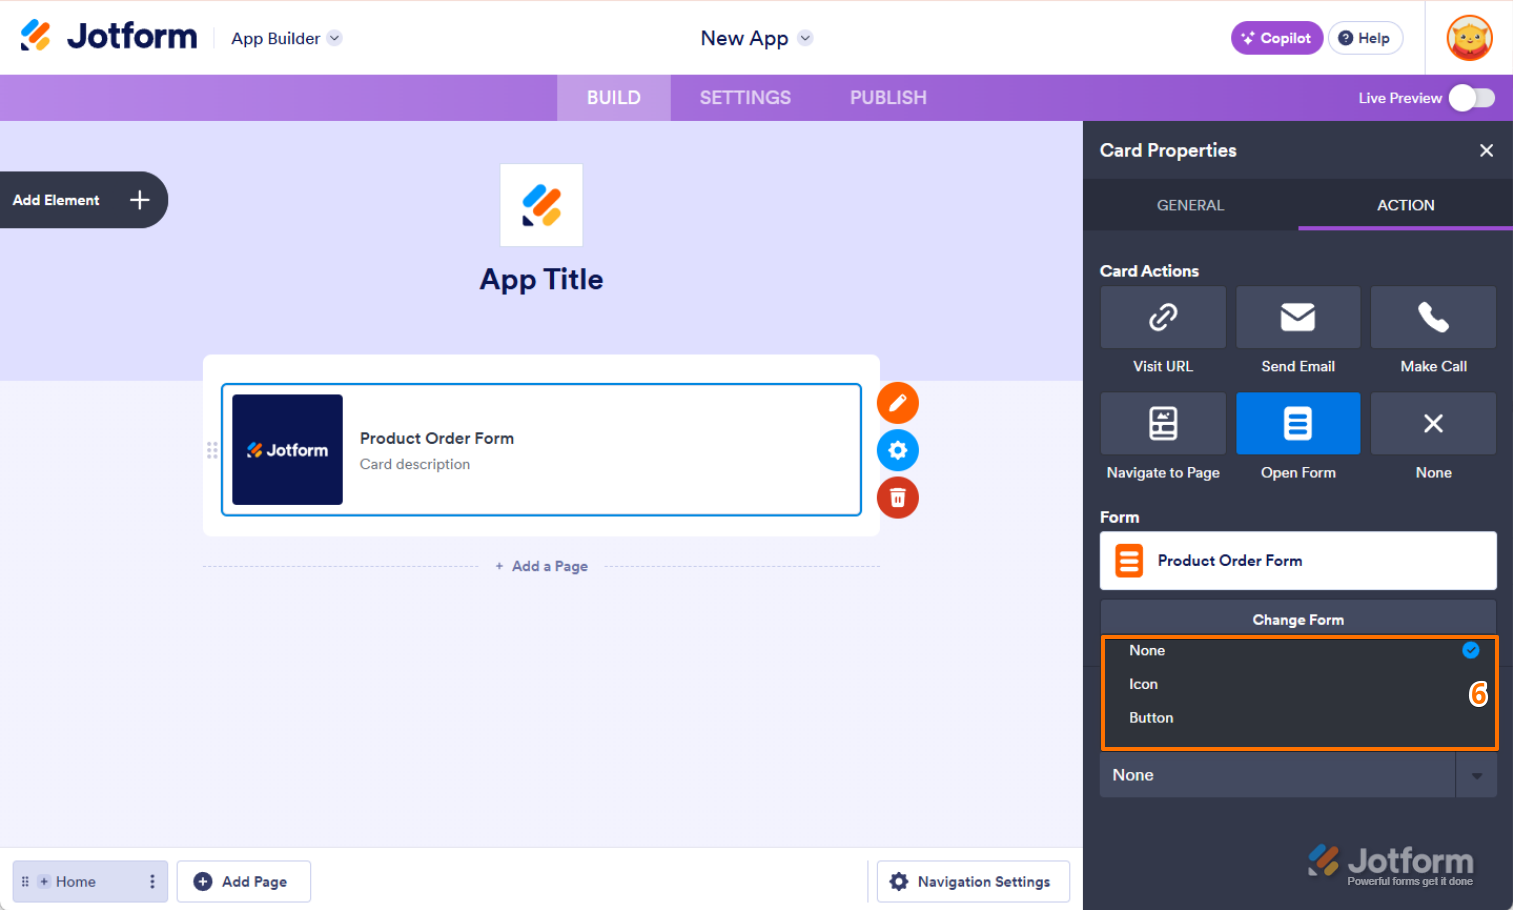
Task: Click the App Title heading
Action: click(x=541, y=279)
